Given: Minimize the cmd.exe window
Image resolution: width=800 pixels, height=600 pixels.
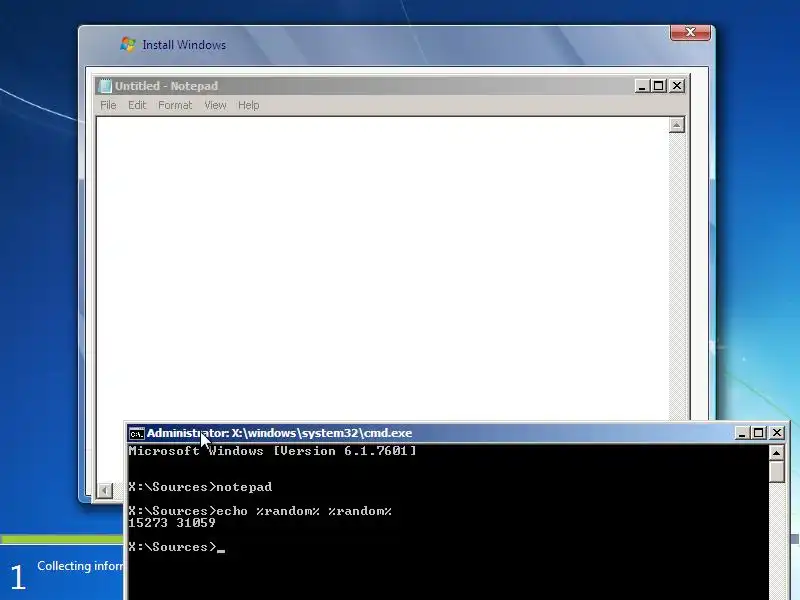Looking at the screenshot, I should [x=742, y=433].
